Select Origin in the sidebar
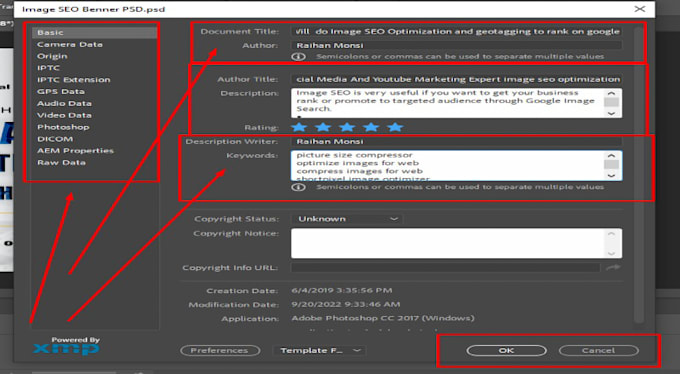 (52, 56)
